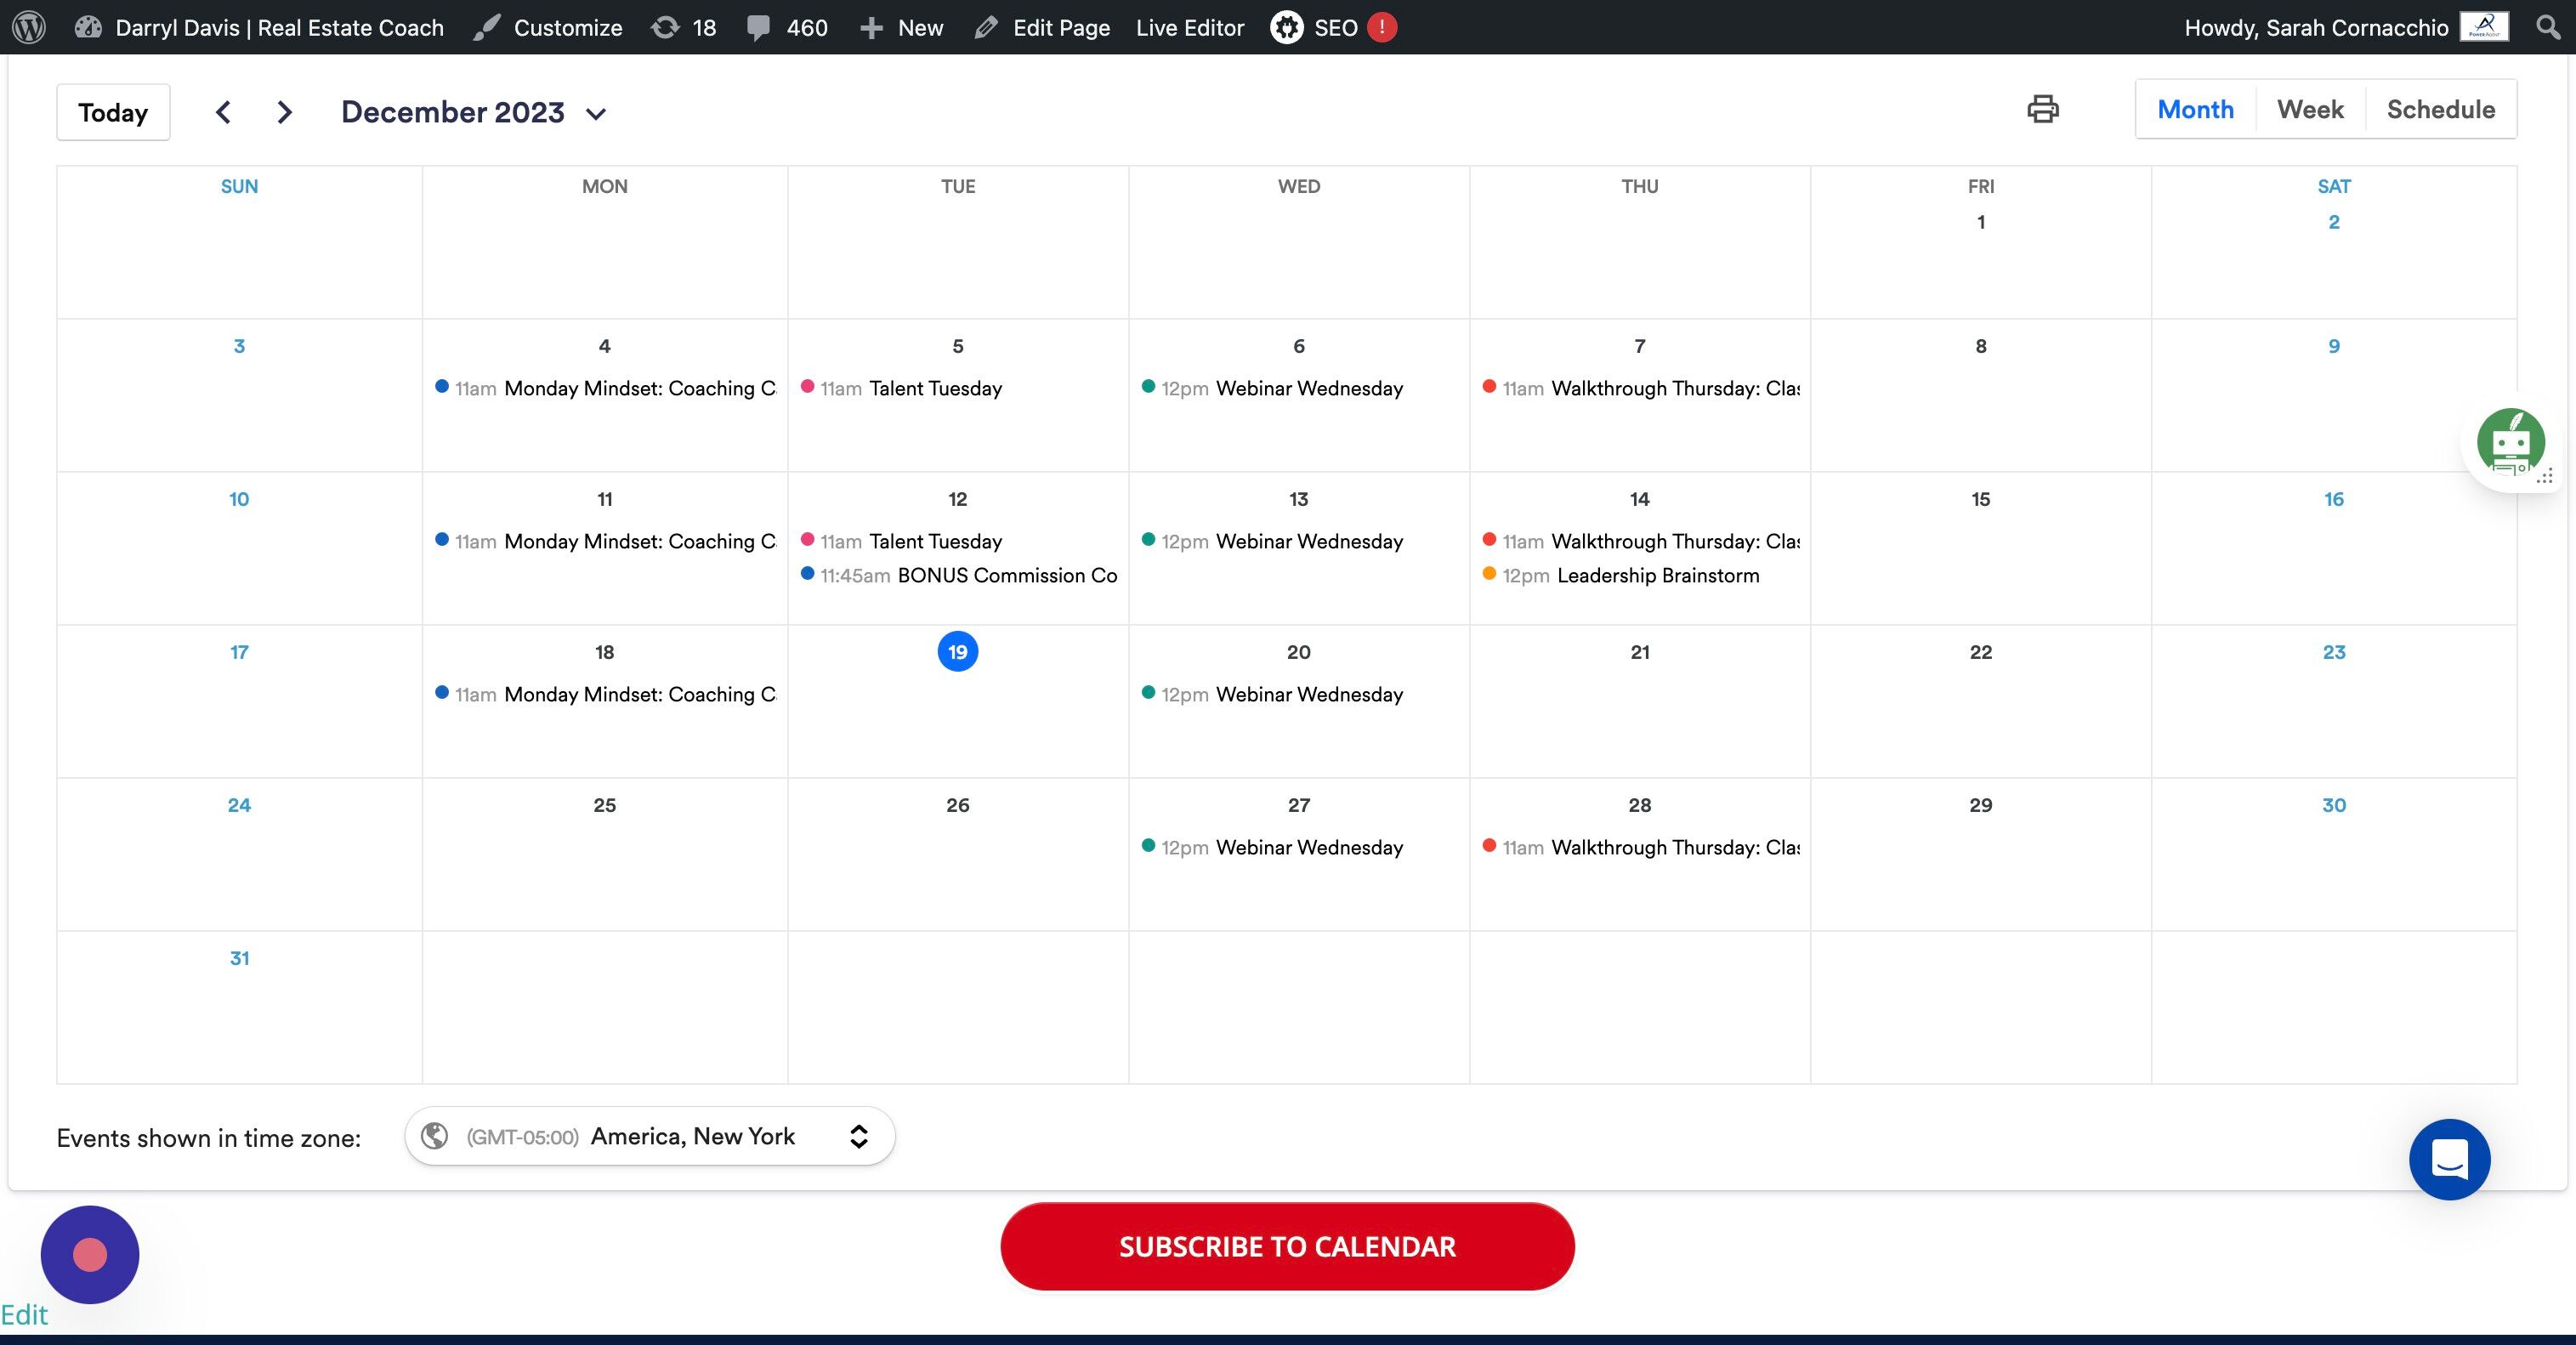Open the admin bar search magnifier

click(2548, 27)
